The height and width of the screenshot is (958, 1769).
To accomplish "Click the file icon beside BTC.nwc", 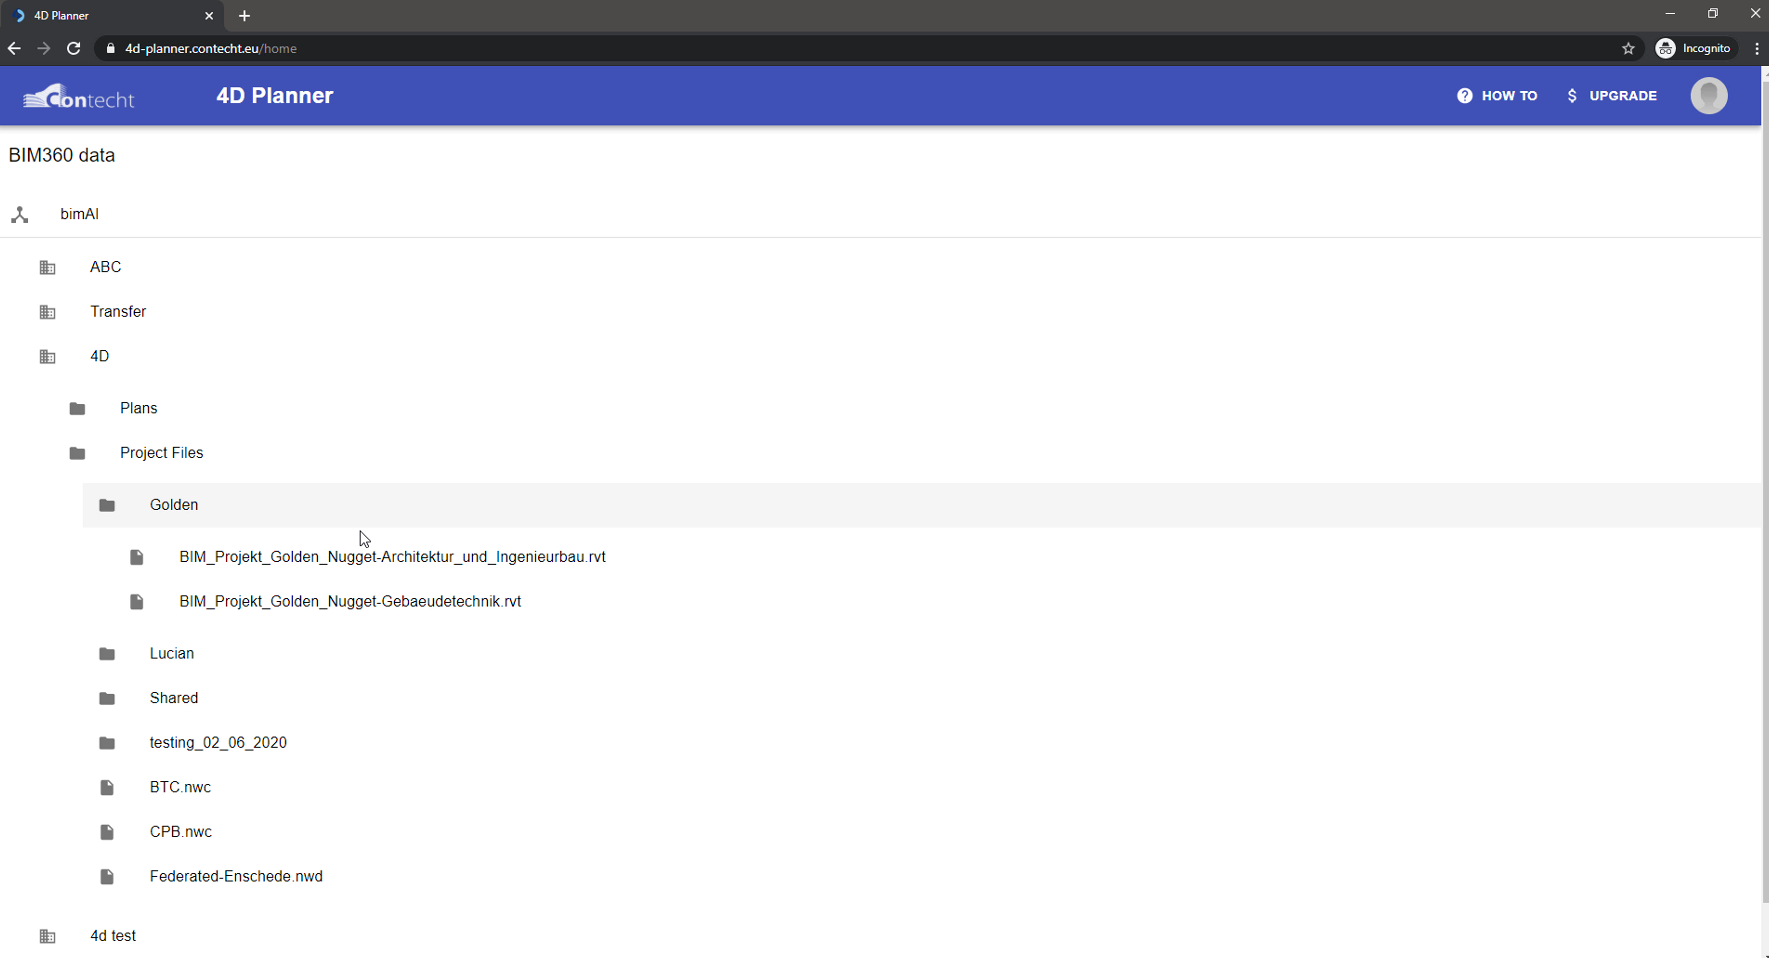I will coord(107,788).
